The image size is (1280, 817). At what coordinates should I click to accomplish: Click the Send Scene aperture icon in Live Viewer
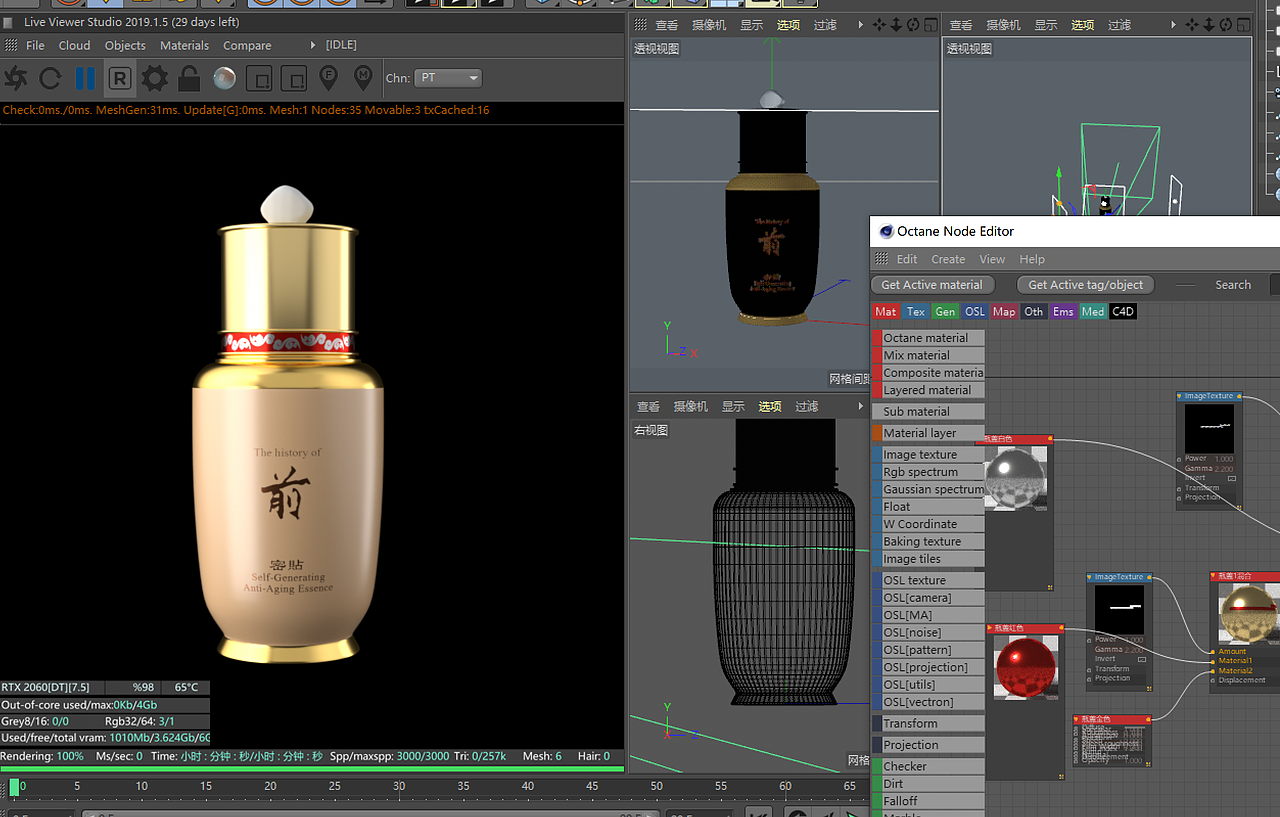16,78
